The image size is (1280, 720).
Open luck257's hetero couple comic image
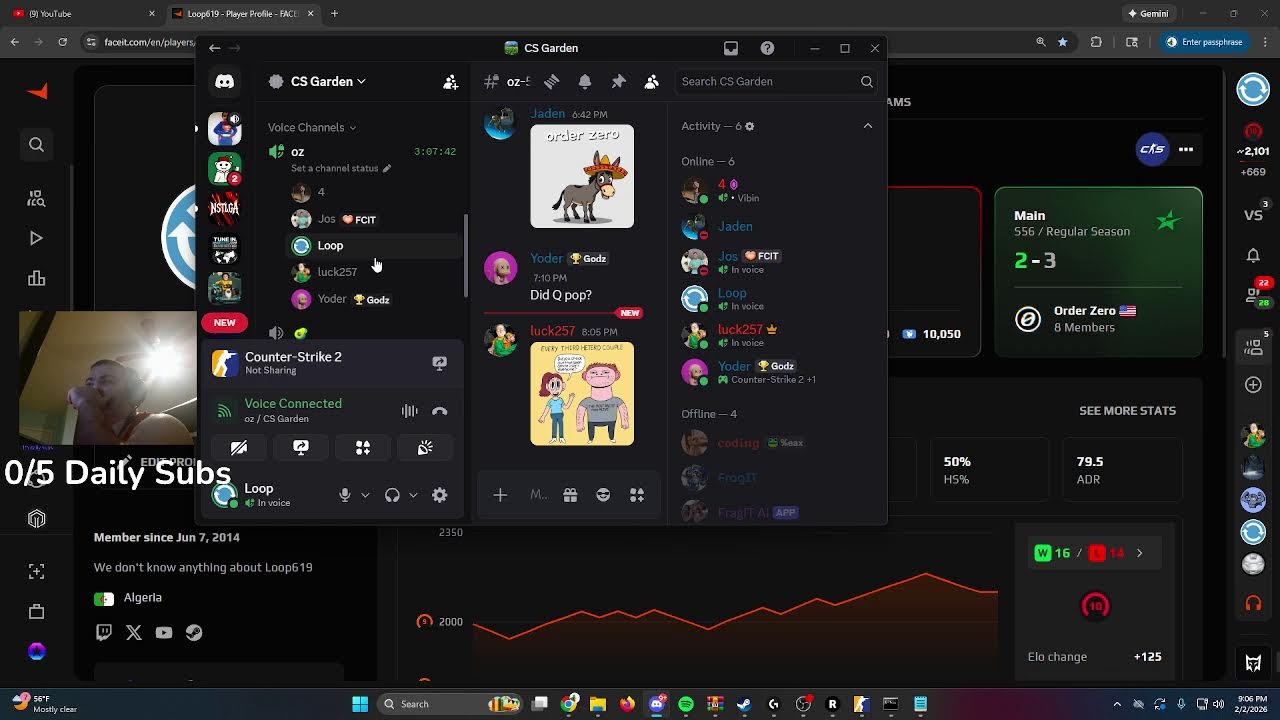582,394
